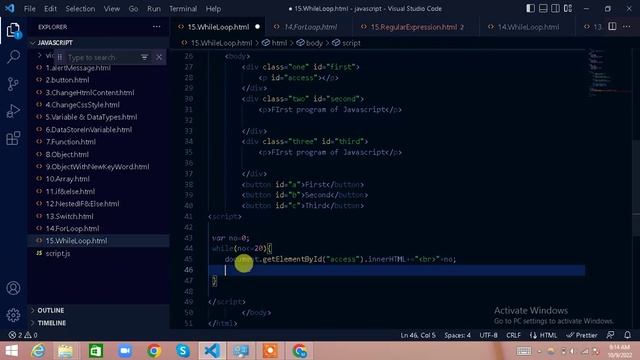Open 3.ChangeHtmlContent.html in explorer

pyautogui.click(x=90, y=93)
